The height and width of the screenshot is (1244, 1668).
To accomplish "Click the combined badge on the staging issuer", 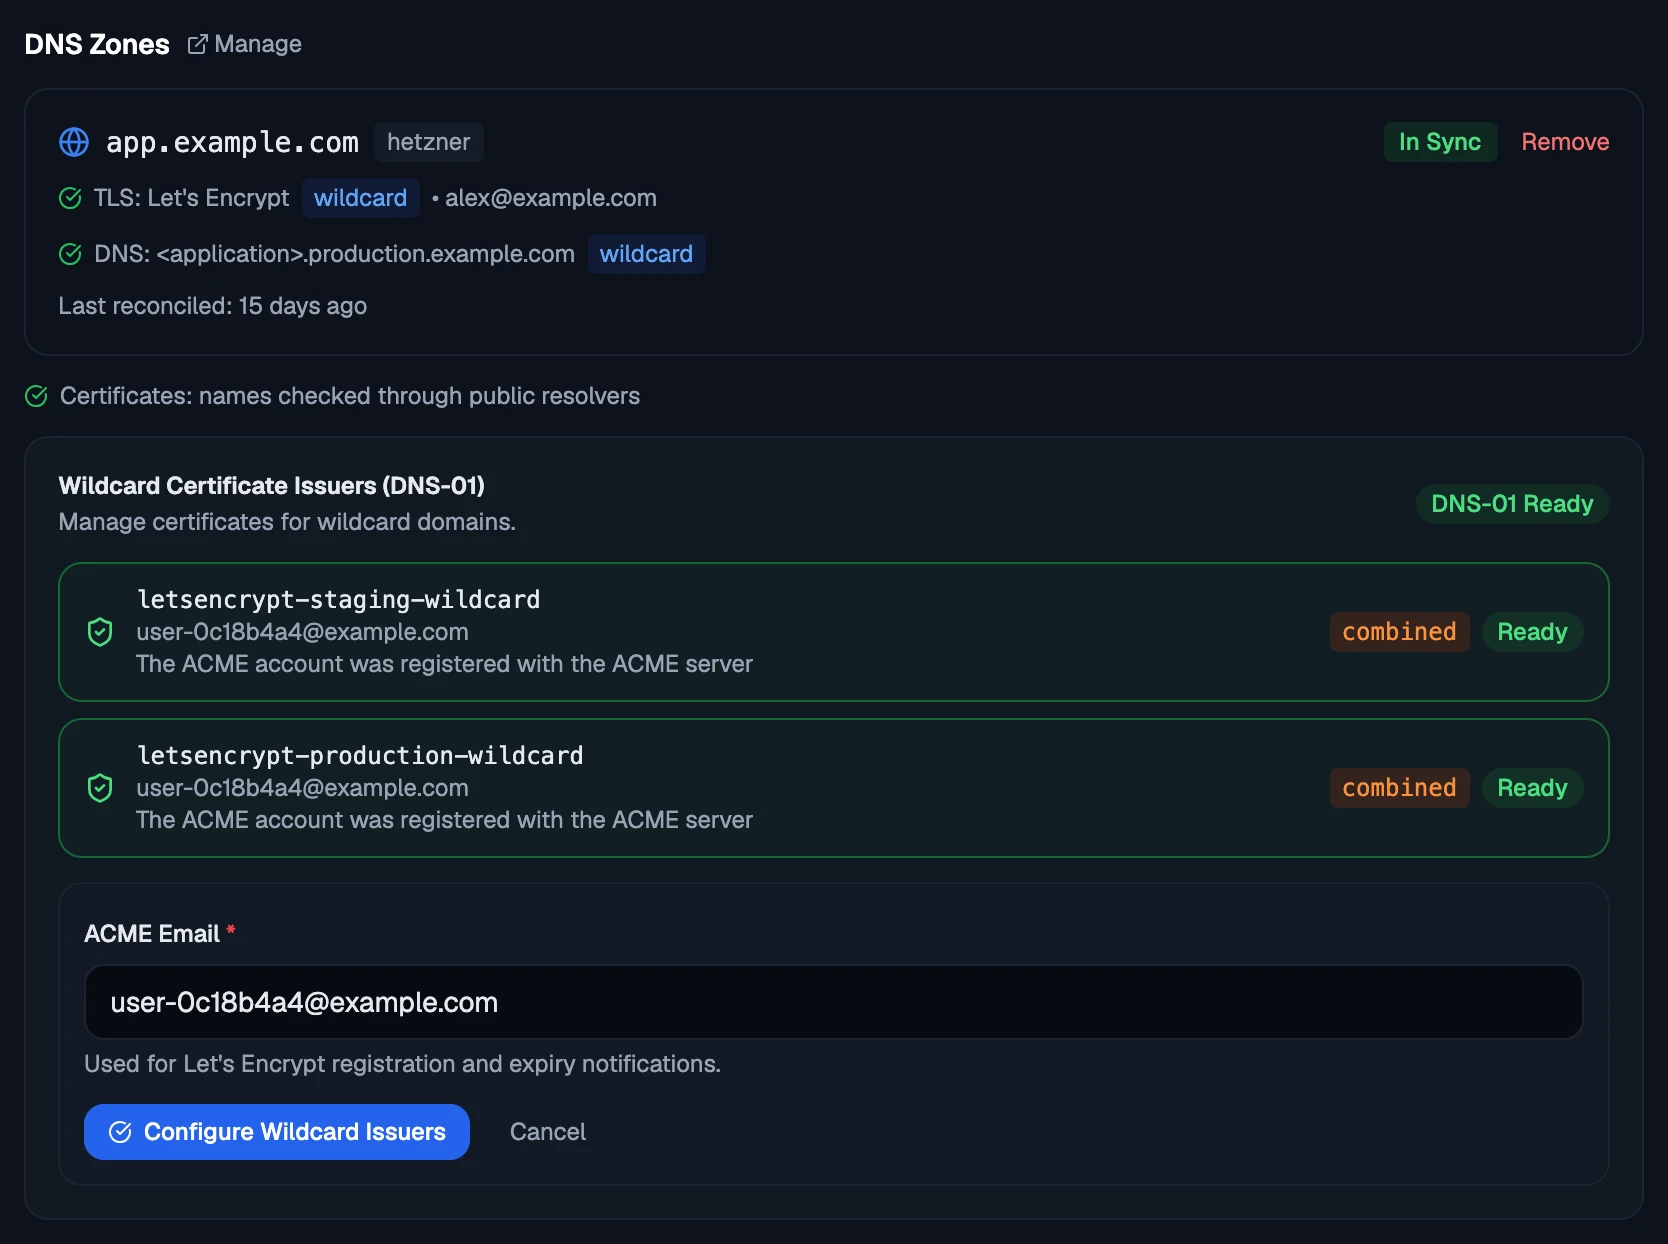I will [1399, 632].
